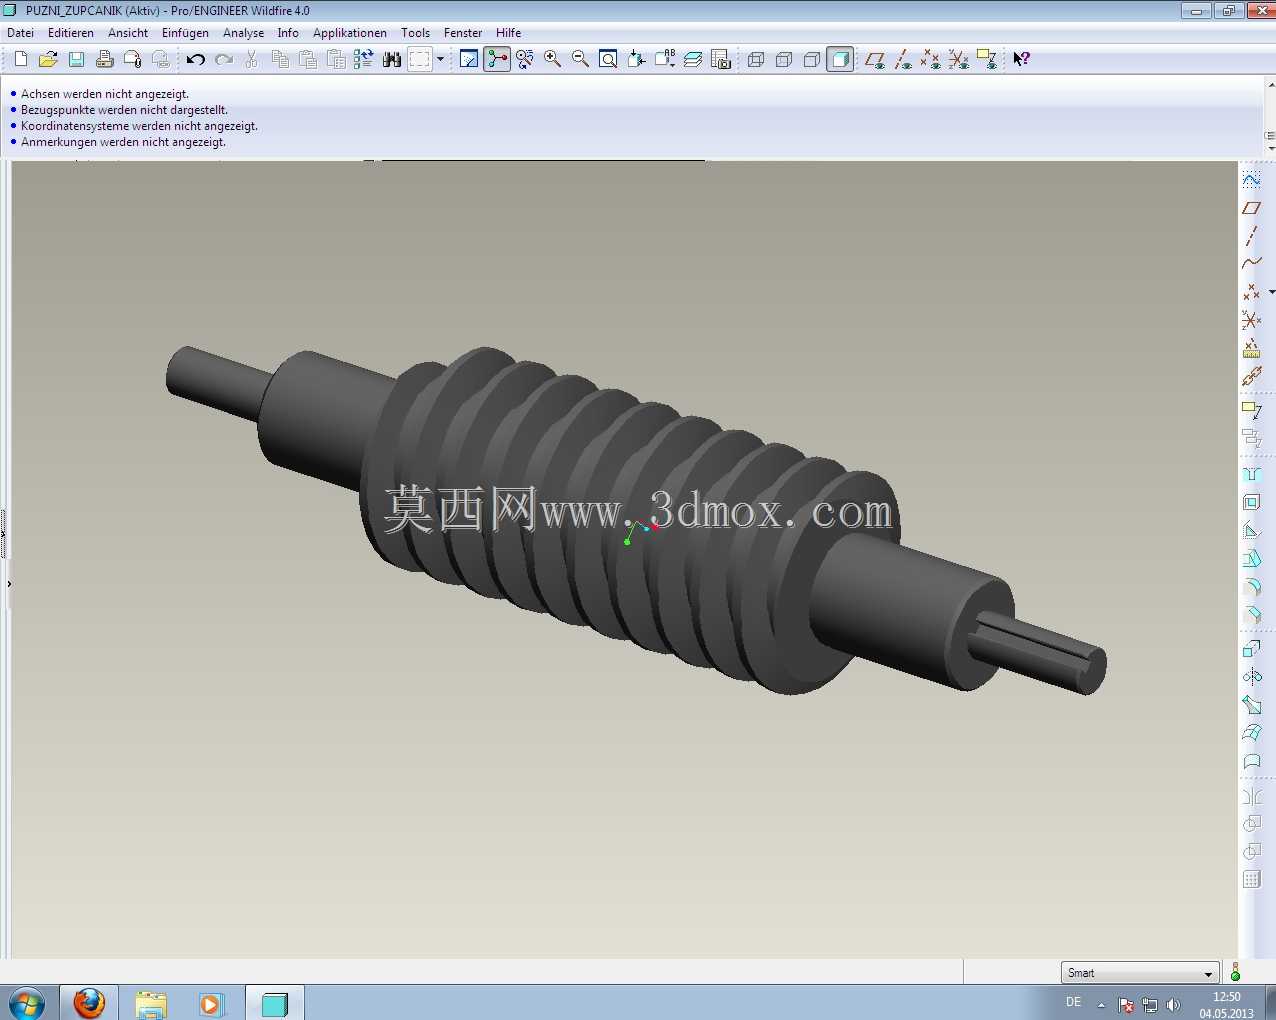
Task: Expand the Smart selection filter dropdown
Action: point(1208,974)
